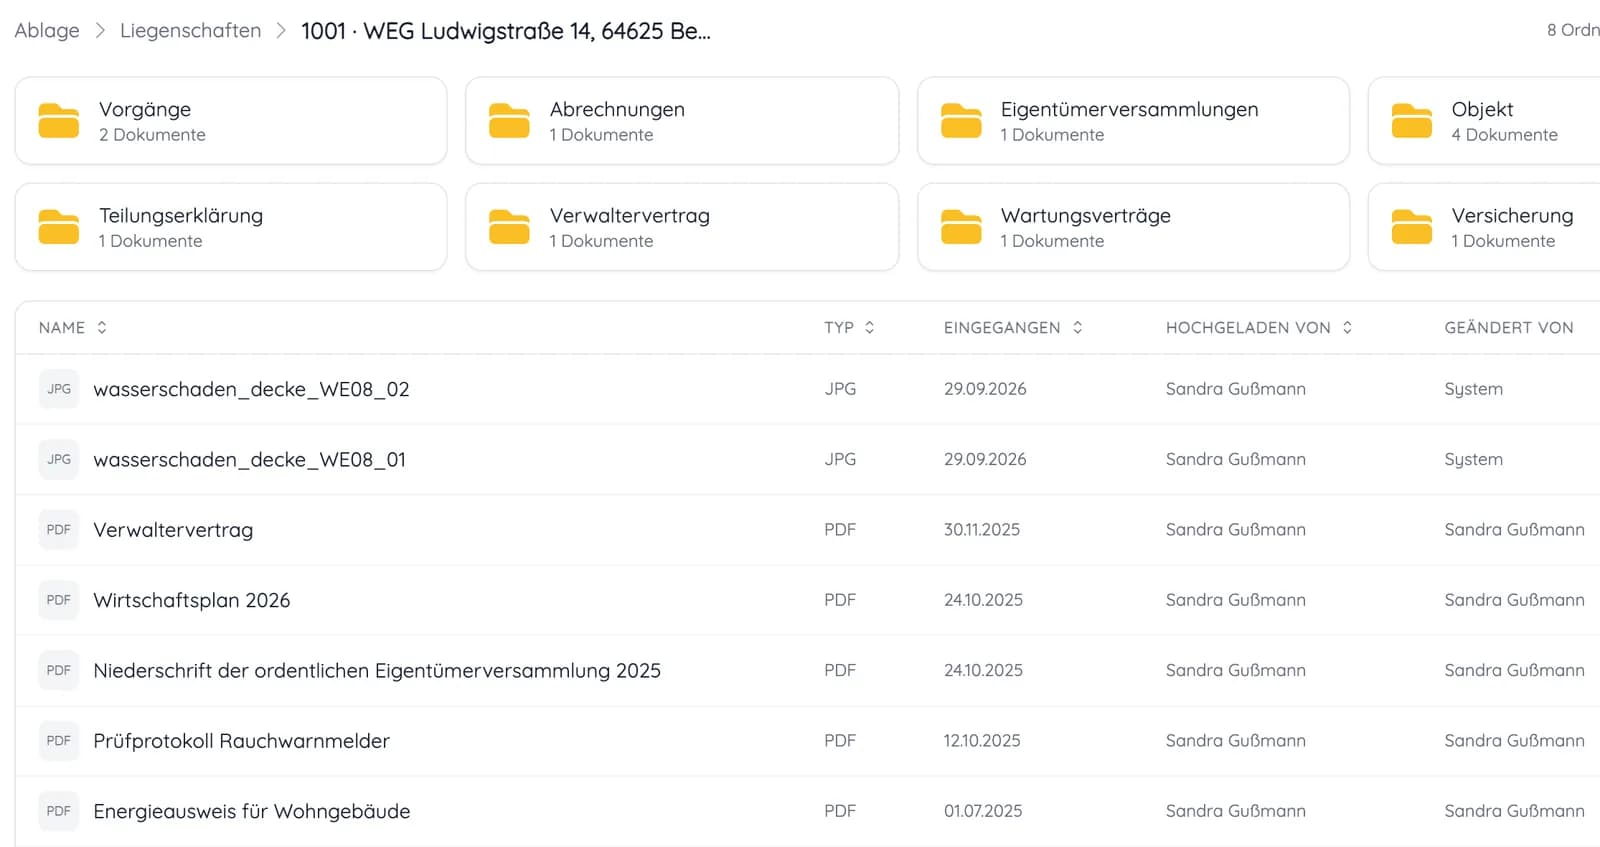Click JPG file icon of wasserschaden_decke_WE08_02
The width and height of the screenshot is (1600, 847).
tap(59, 389)
